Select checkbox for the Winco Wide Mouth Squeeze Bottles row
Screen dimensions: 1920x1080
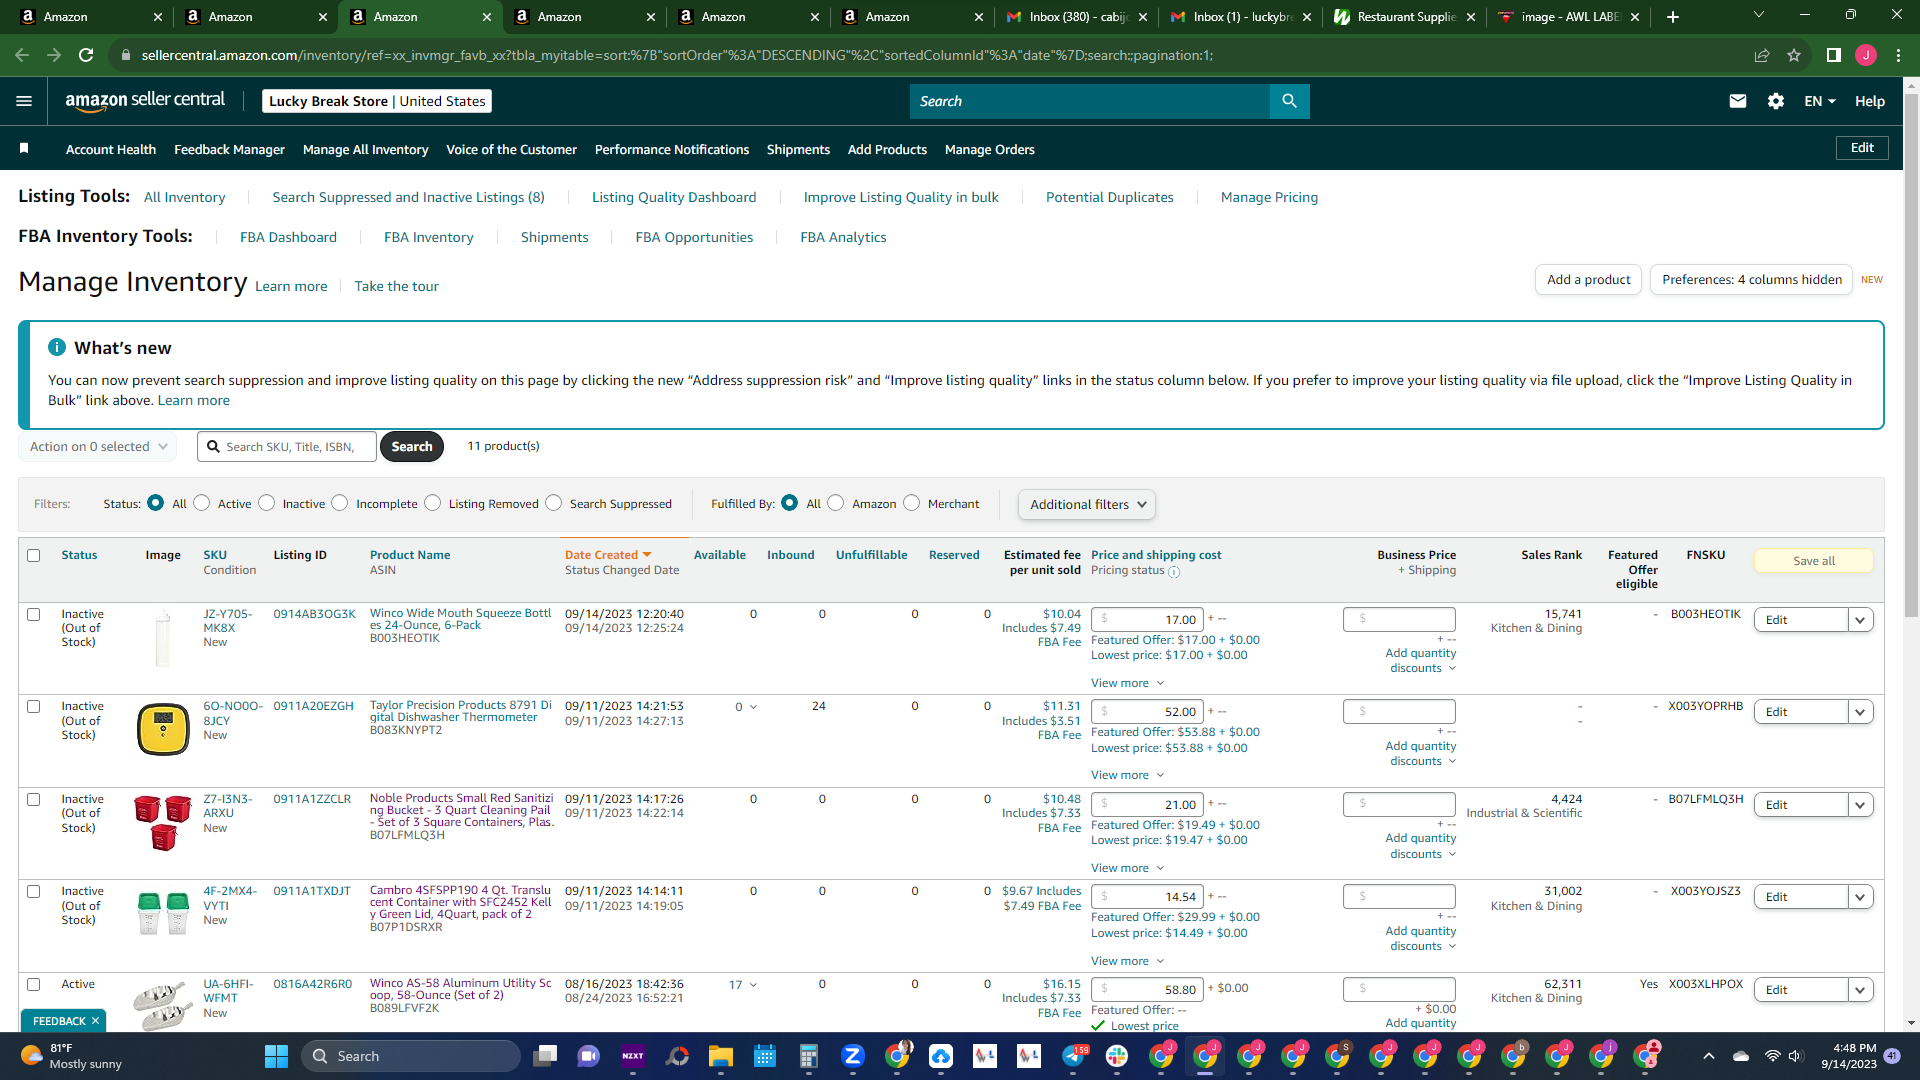(34, 614)
